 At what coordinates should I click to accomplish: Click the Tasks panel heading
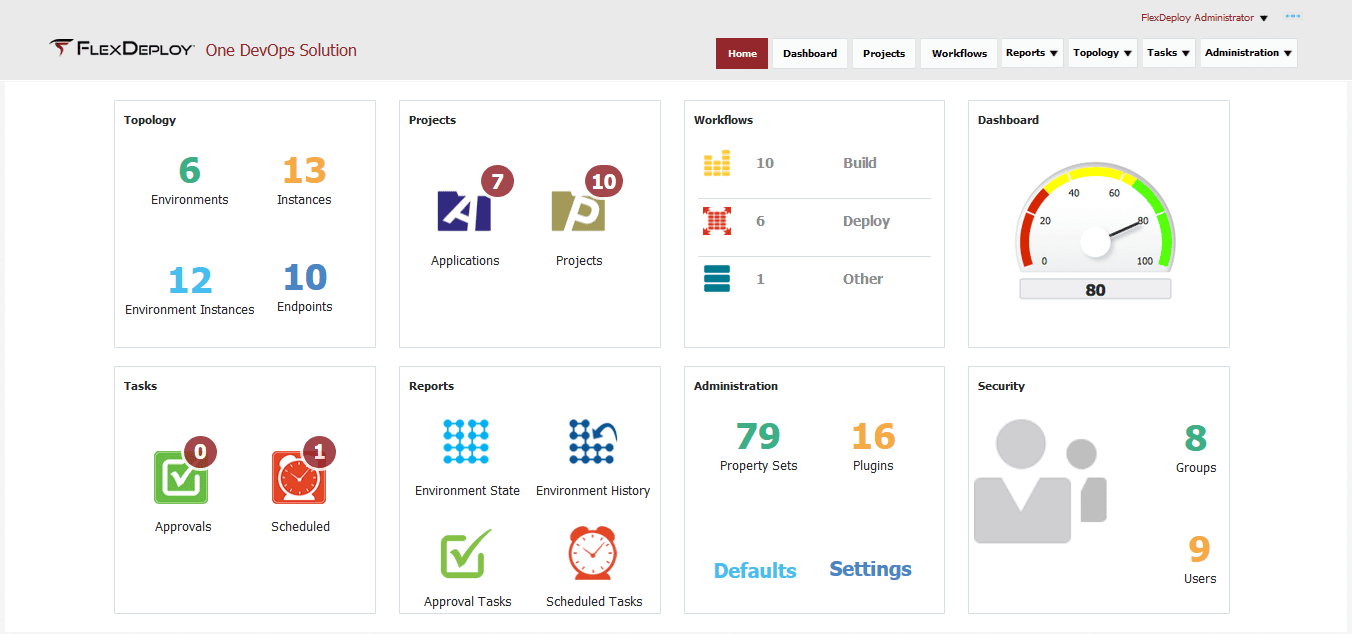(140, 386)
